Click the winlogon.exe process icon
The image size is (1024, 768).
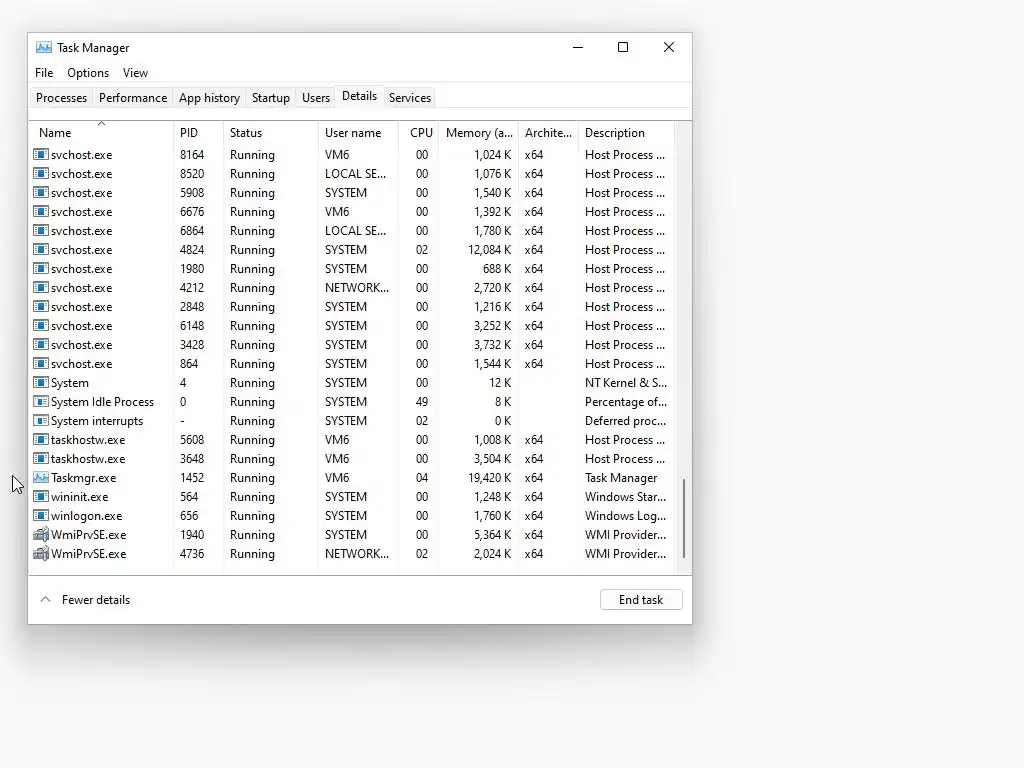click(40, 515)
